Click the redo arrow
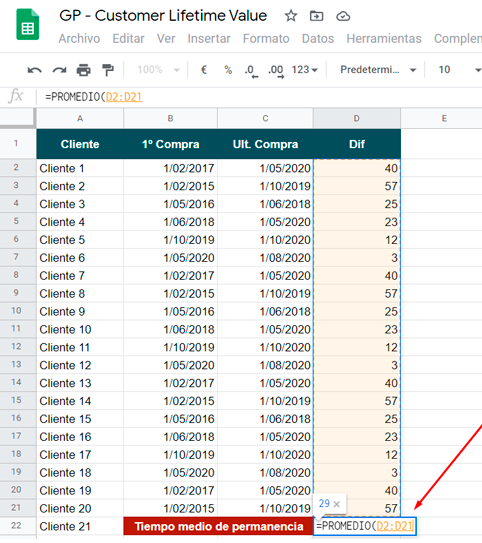This screenshot has height=543, width=482. tap(59, 70)
